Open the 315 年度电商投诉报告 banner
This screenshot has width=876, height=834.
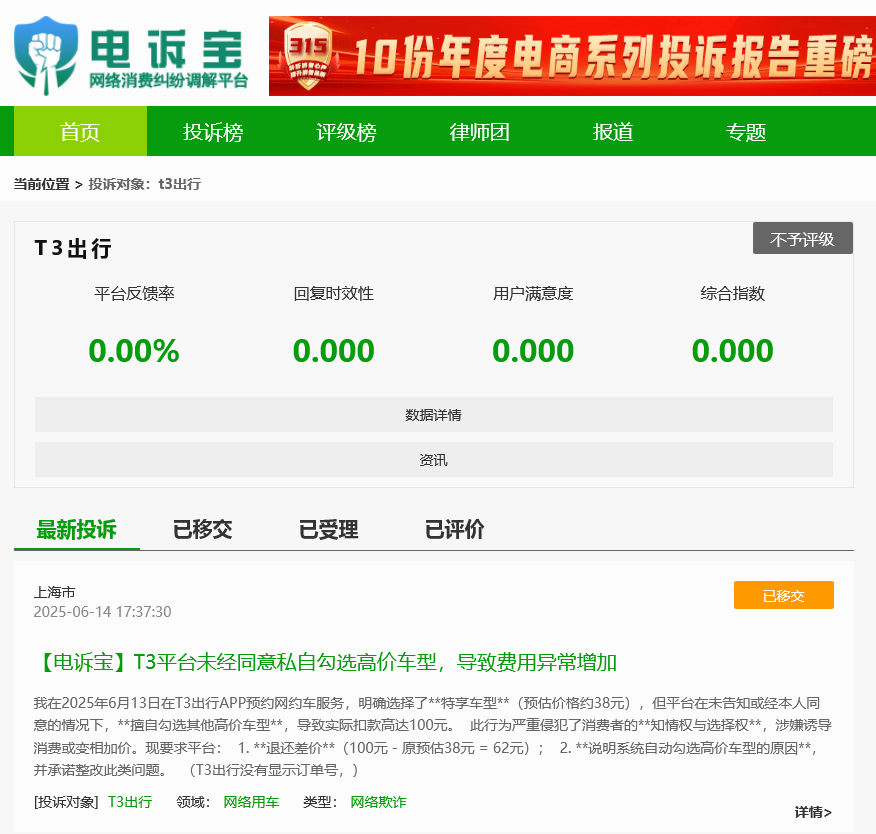(572, 56)
